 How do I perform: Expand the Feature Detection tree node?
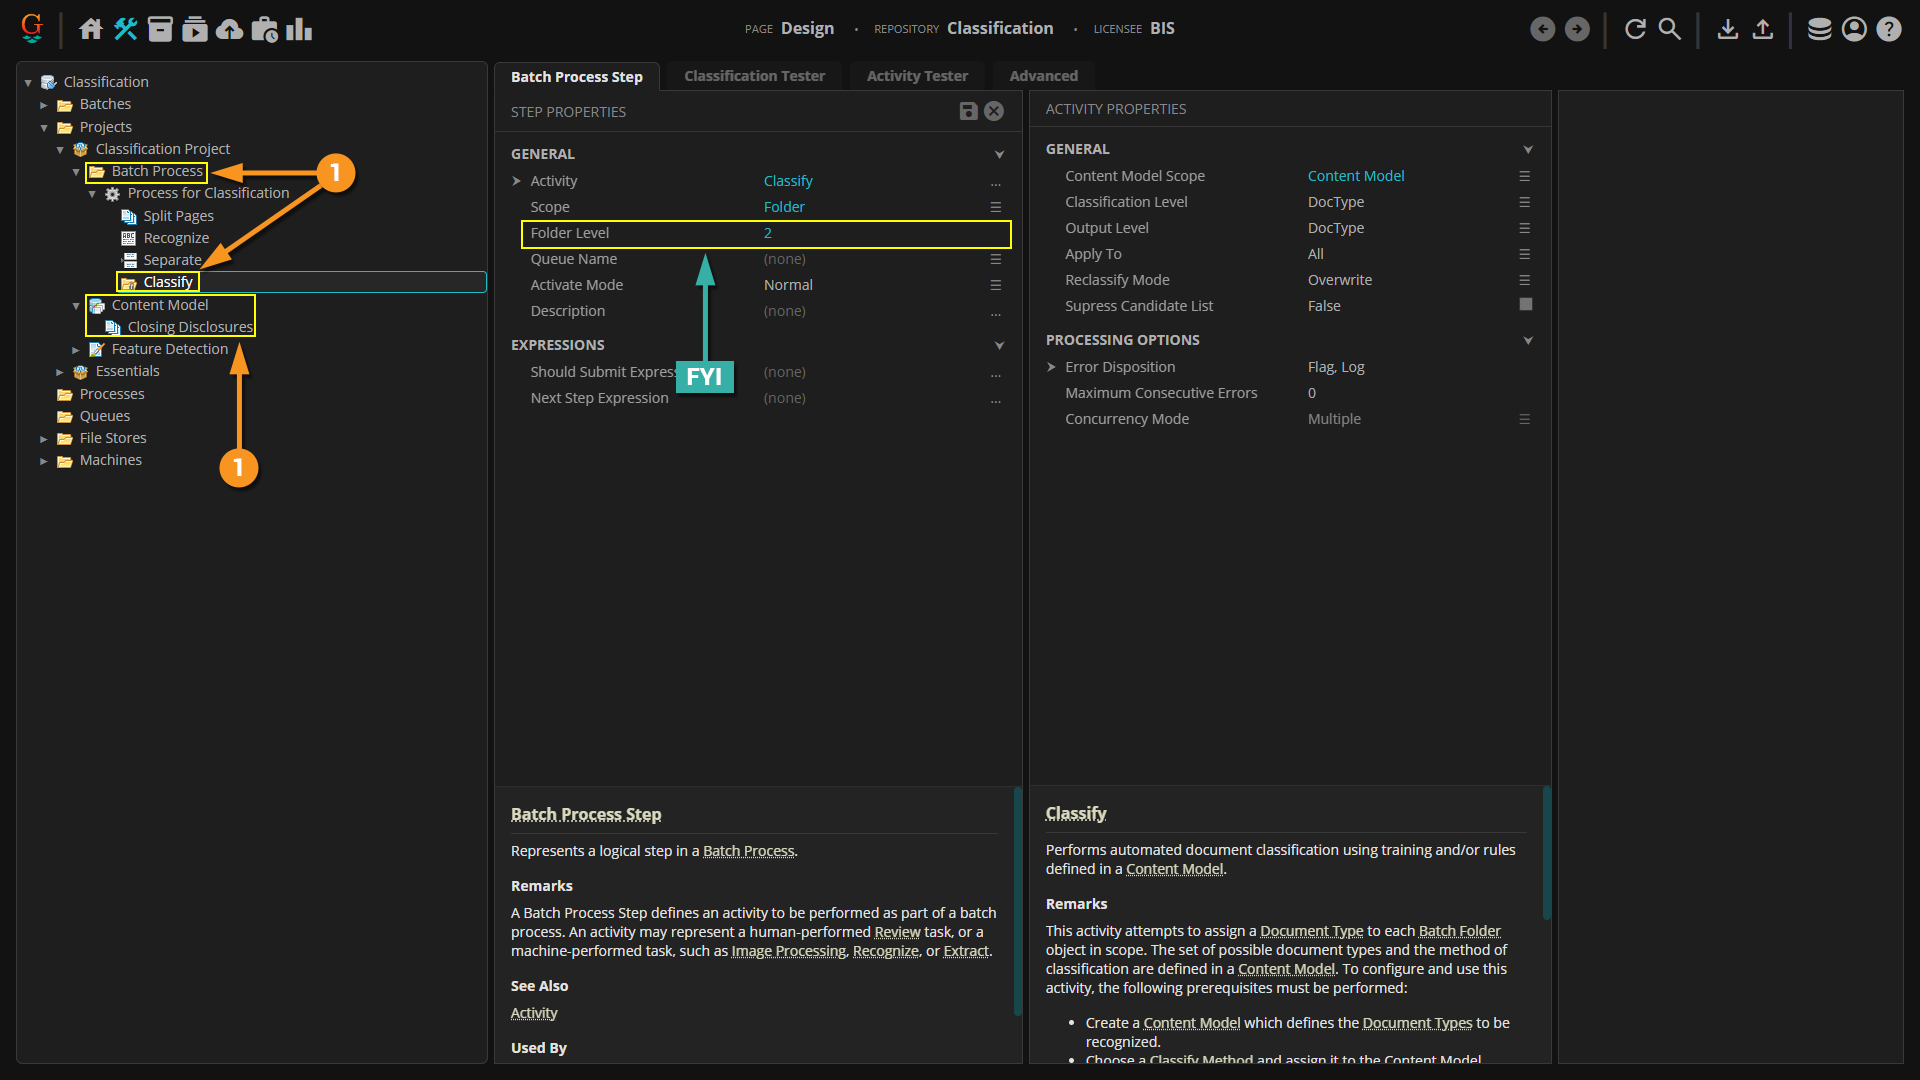76,350
